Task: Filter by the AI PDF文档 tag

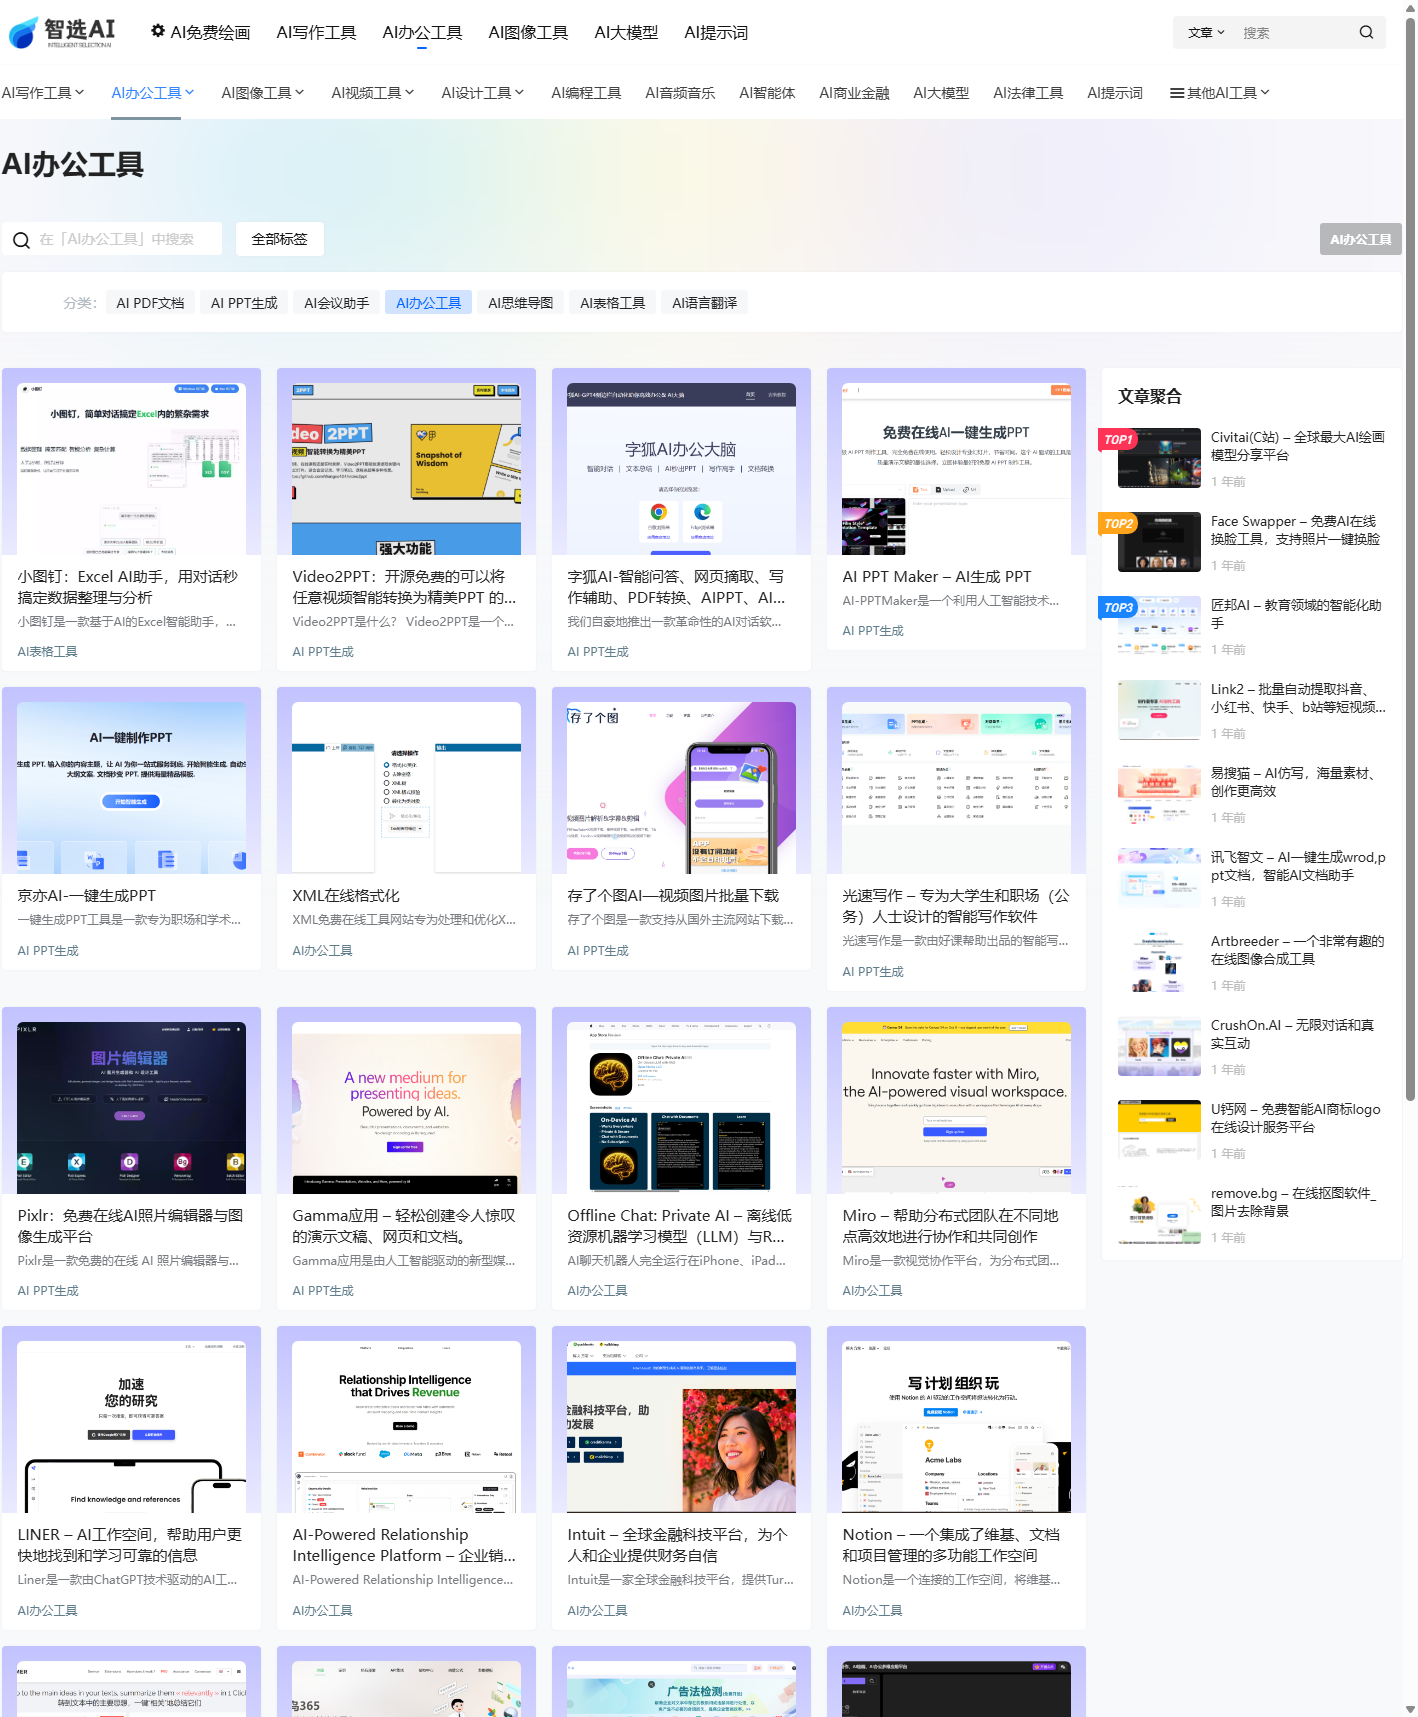Action: click(x=150, y=303)
